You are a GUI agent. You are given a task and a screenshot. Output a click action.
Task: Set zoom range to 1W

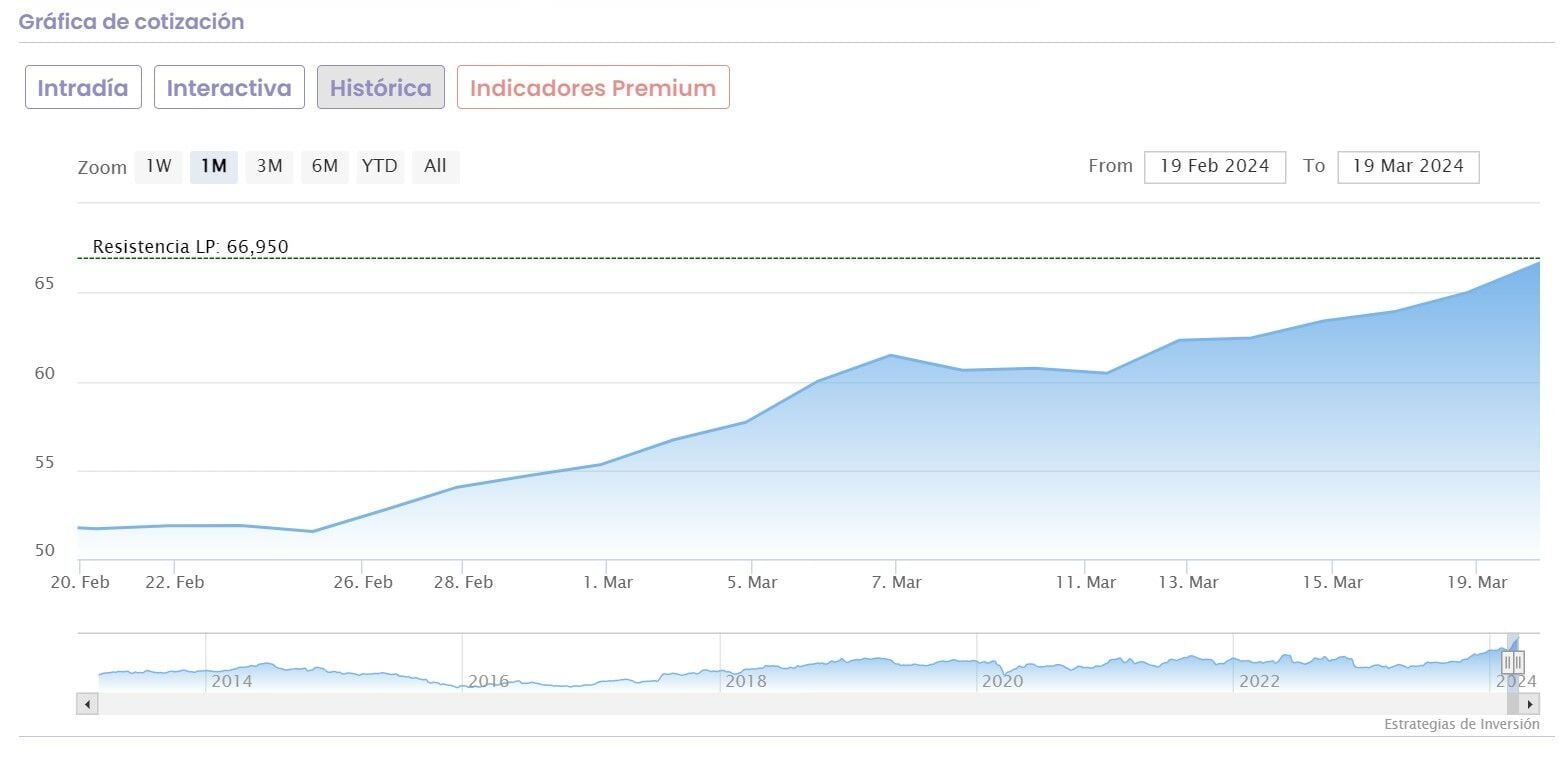(159, 166)
